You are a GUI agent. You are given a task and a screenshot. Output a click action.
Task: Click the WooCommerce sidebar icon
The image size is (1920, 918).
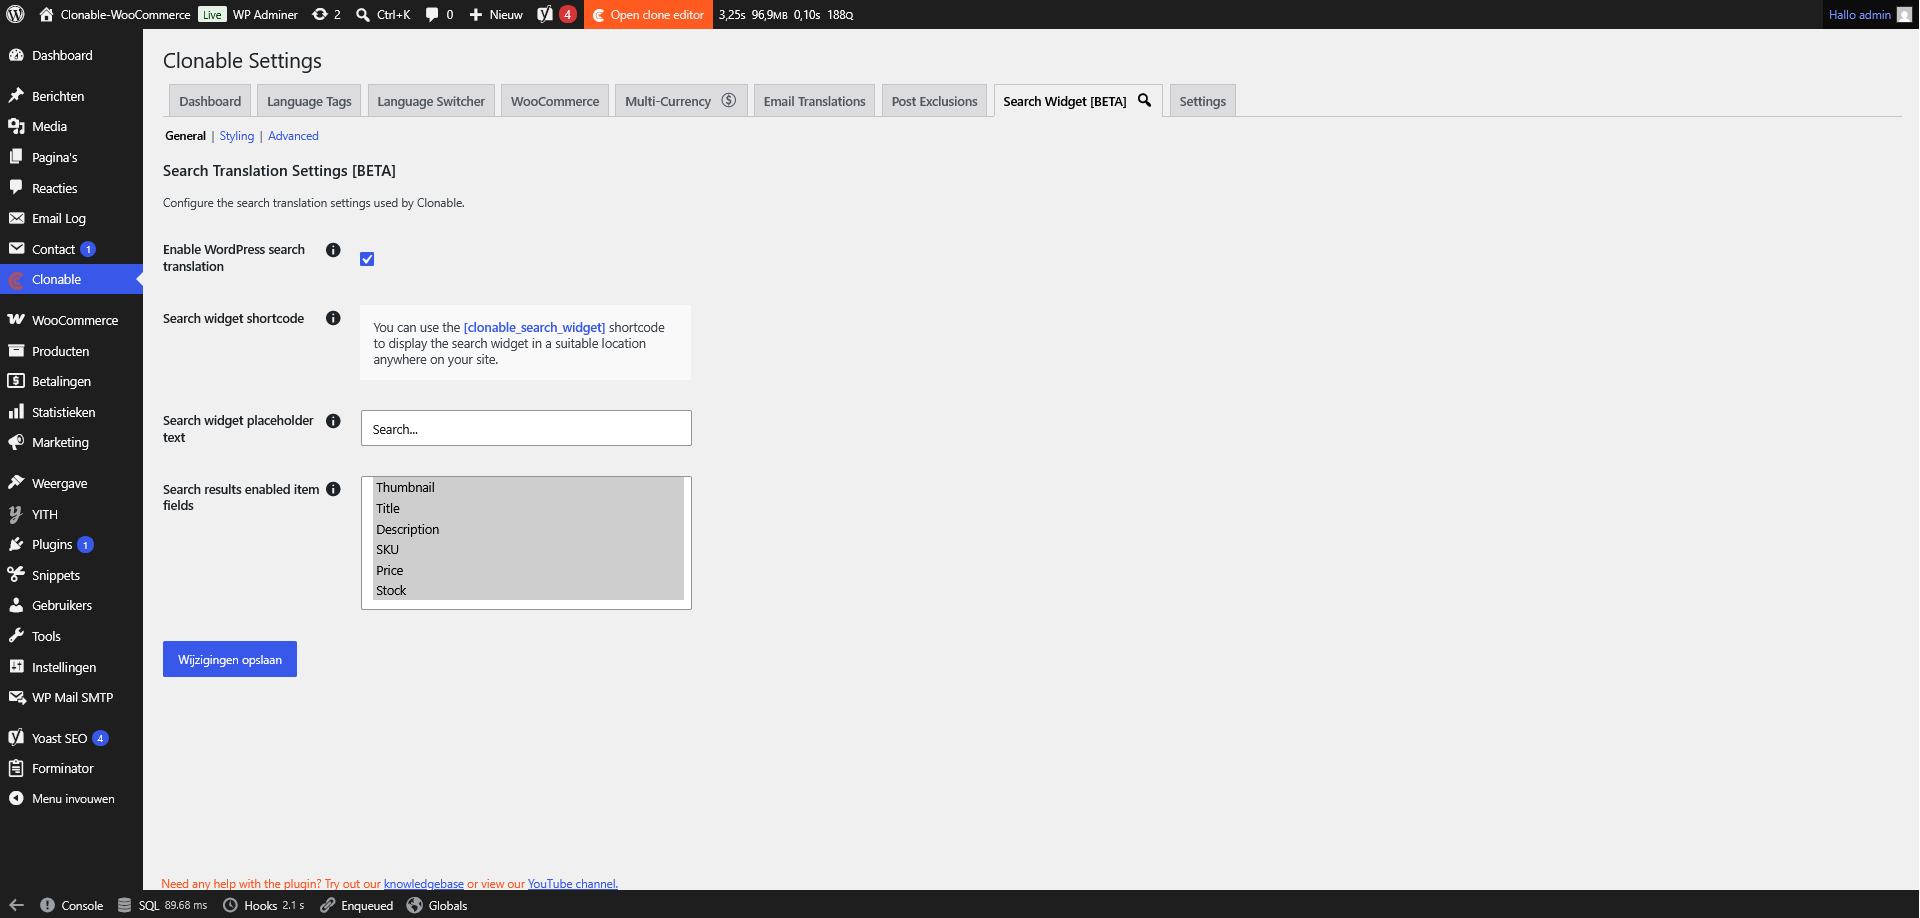(16, 320)
